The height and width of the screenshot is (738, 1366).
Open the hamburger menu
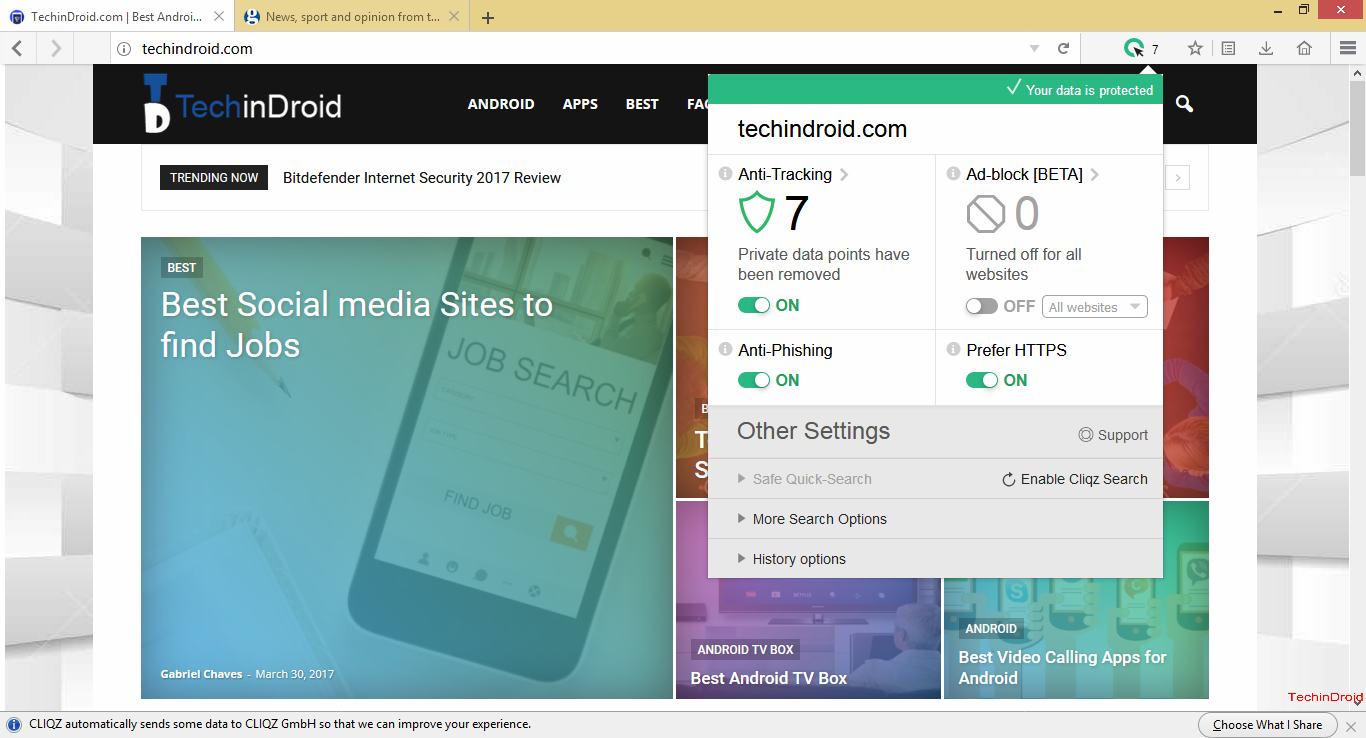(1348, 48)
